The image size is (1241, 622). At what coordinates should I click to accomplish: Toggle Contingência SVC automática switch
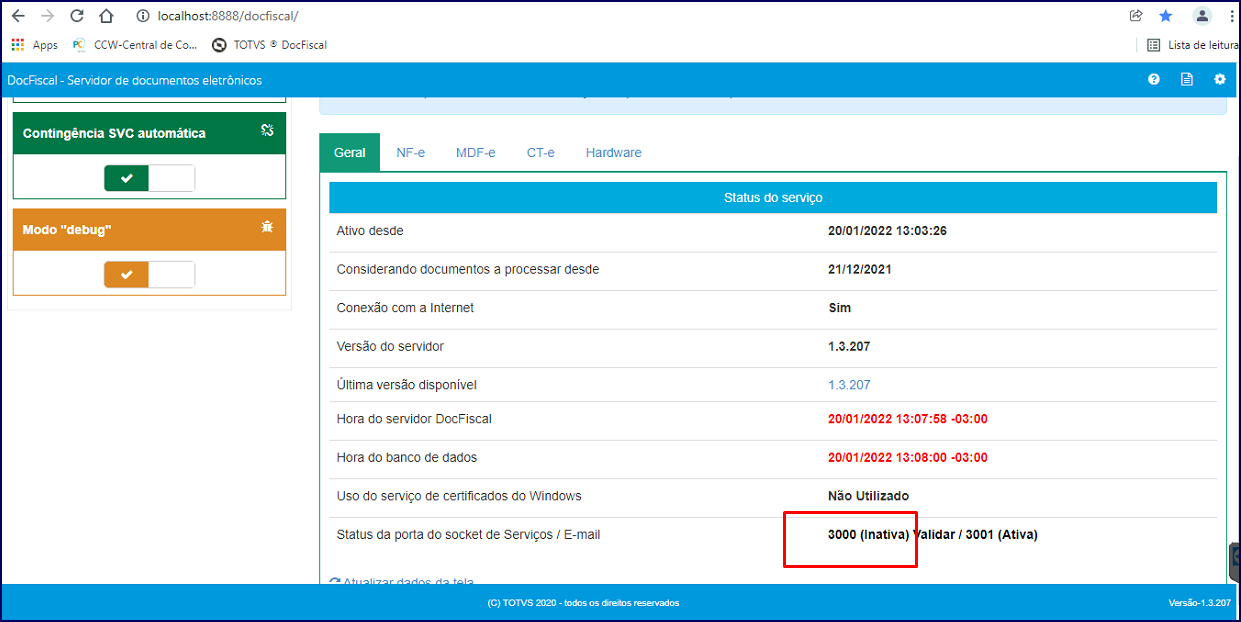[x=149, y=178]
